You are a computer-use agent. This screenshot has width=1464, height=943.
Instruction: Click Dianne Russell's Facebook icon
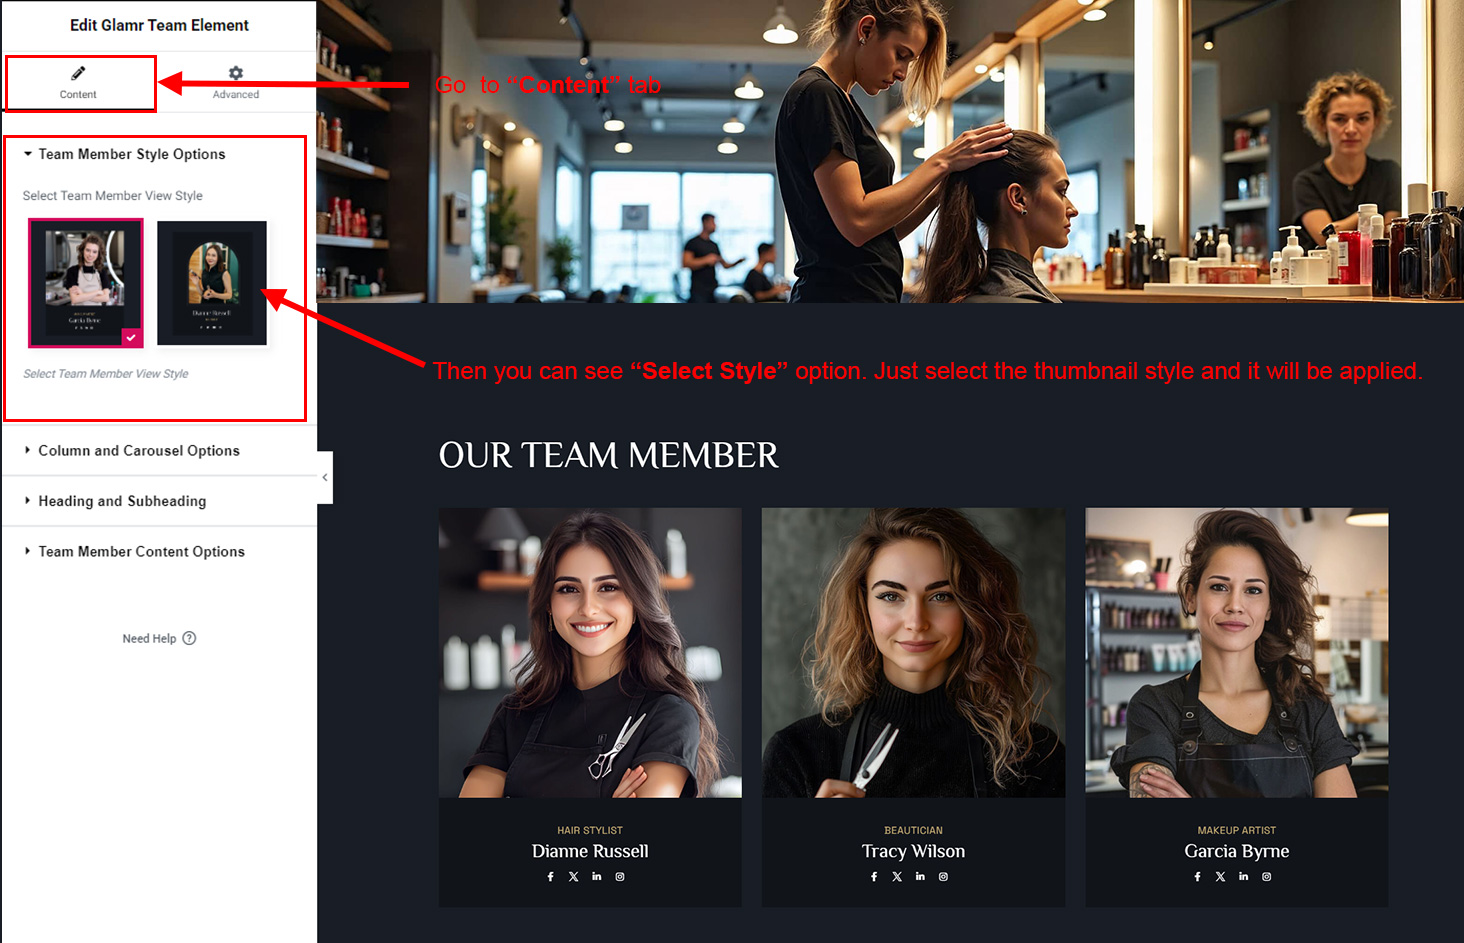point(550,877)
